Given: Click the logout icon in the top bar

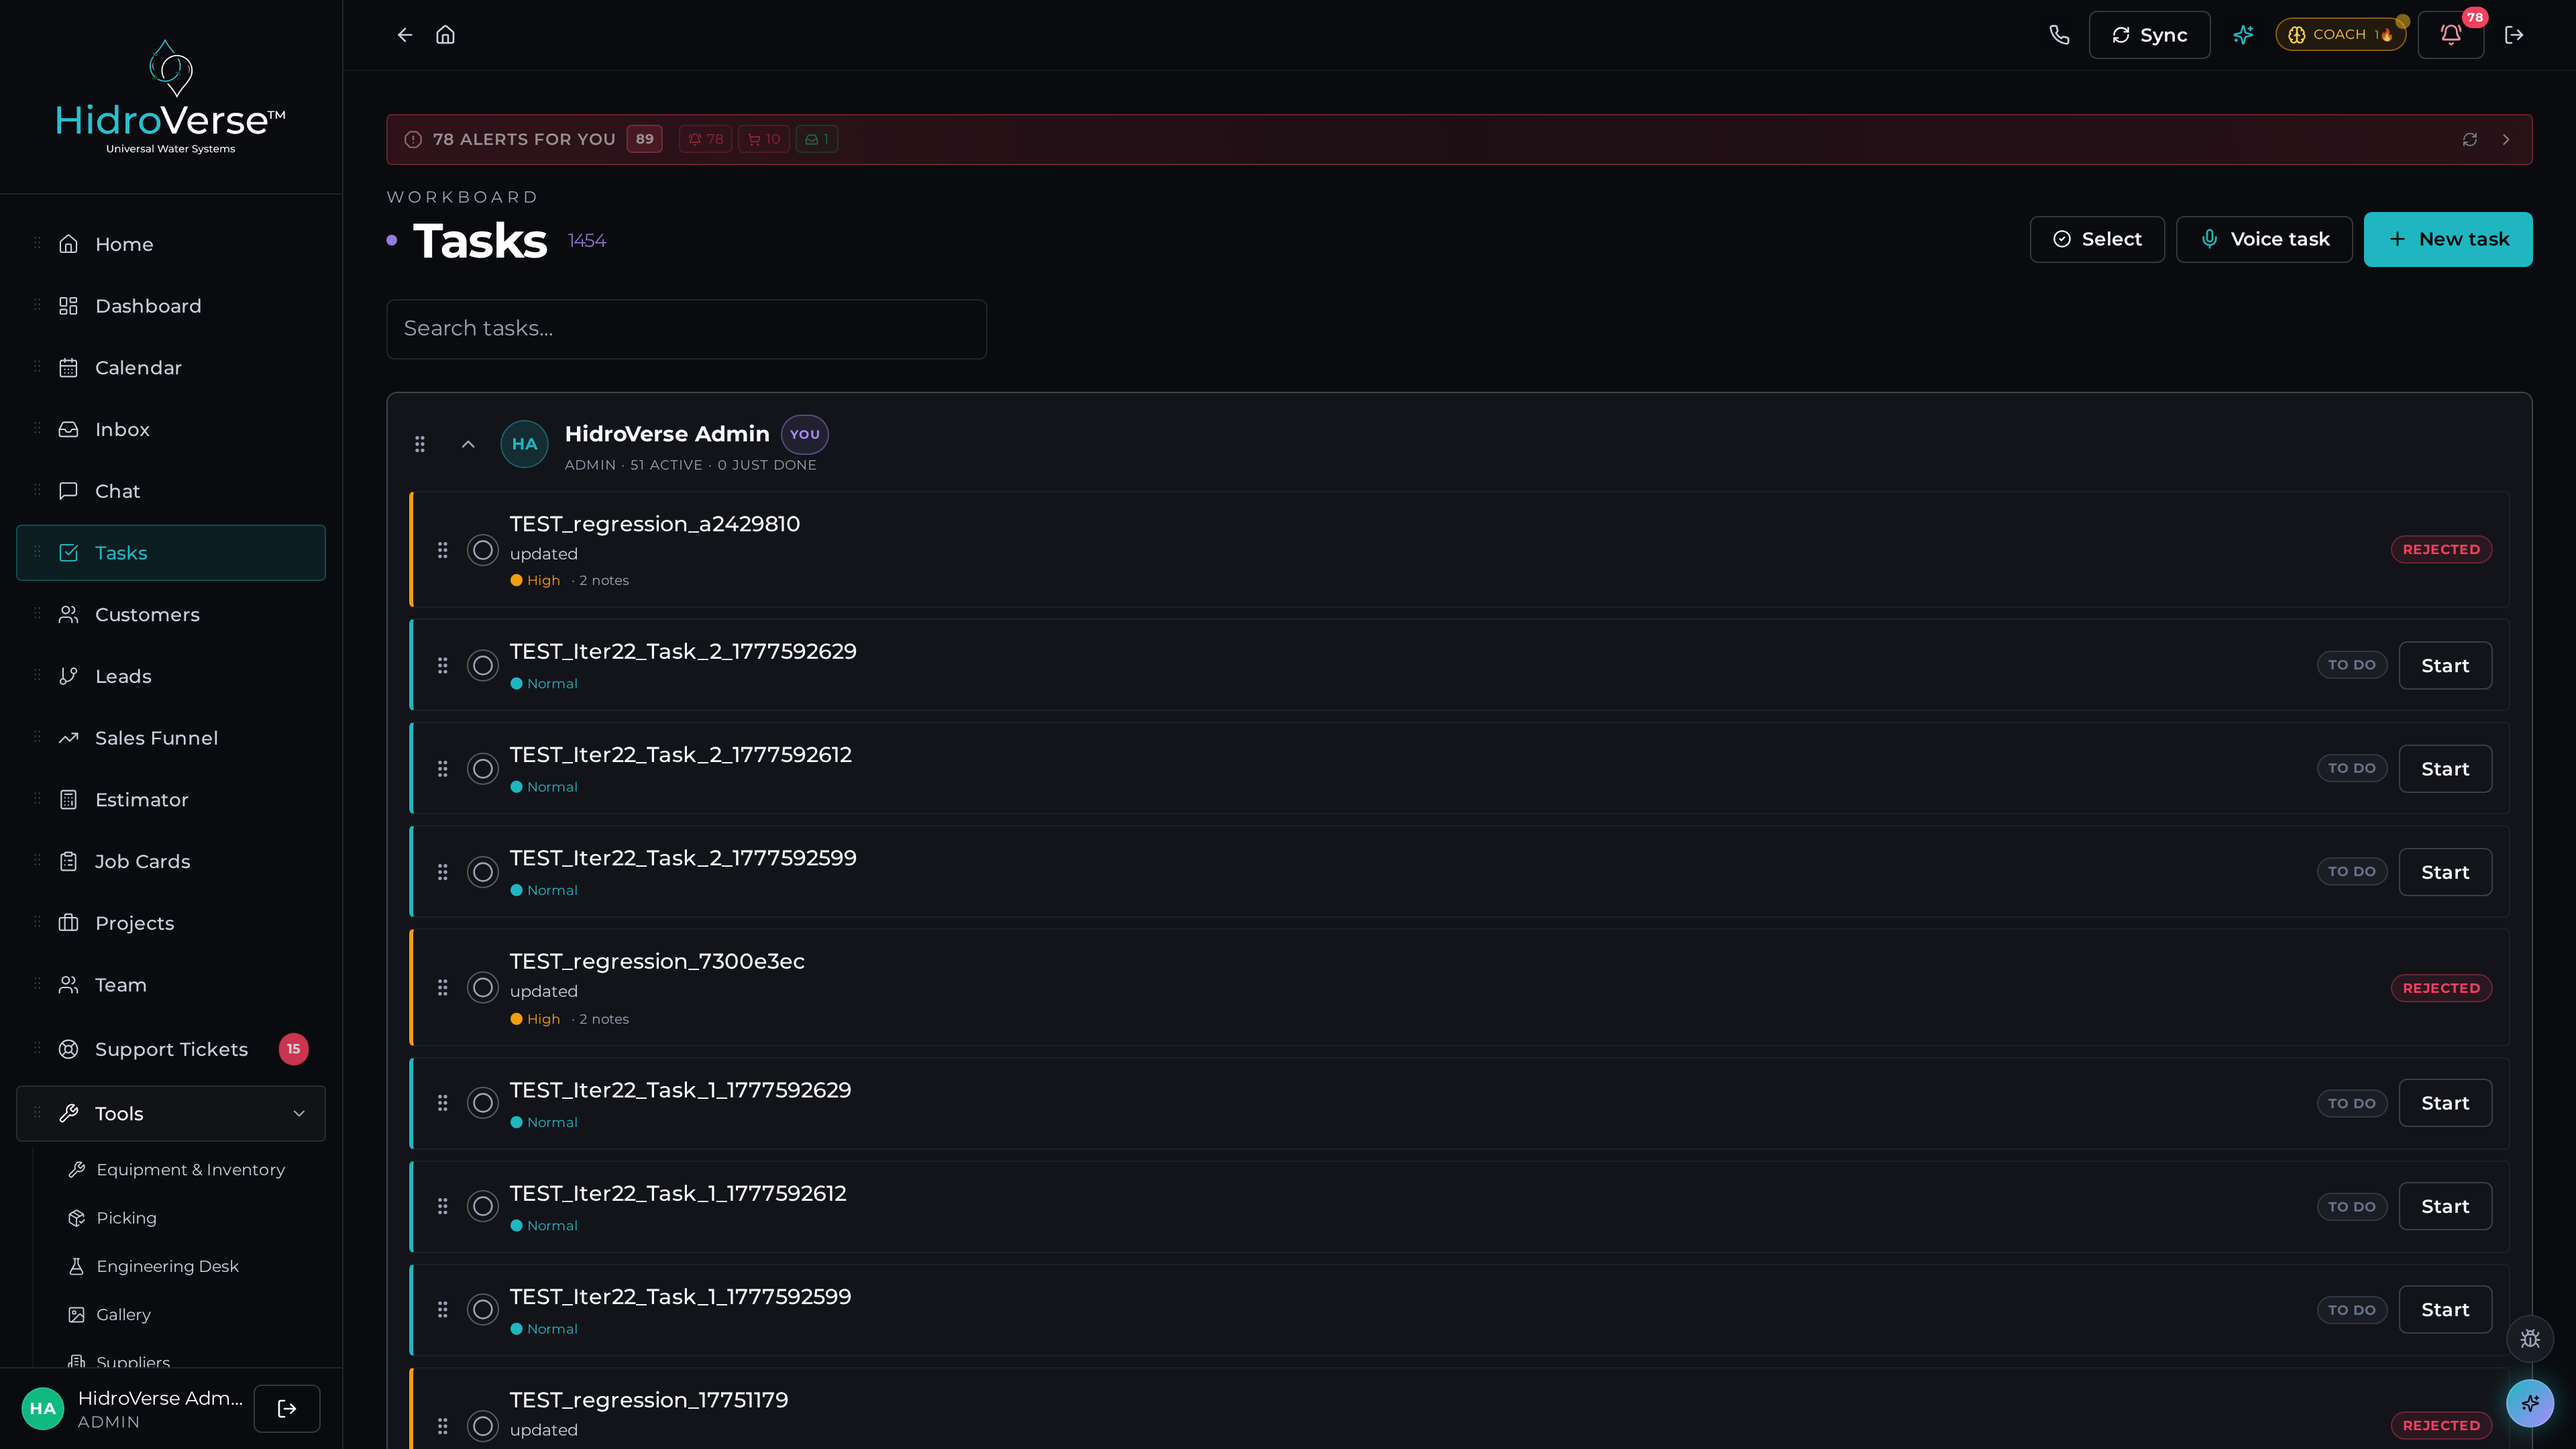Looking at the screenshot, I should tap(2514, 35).
